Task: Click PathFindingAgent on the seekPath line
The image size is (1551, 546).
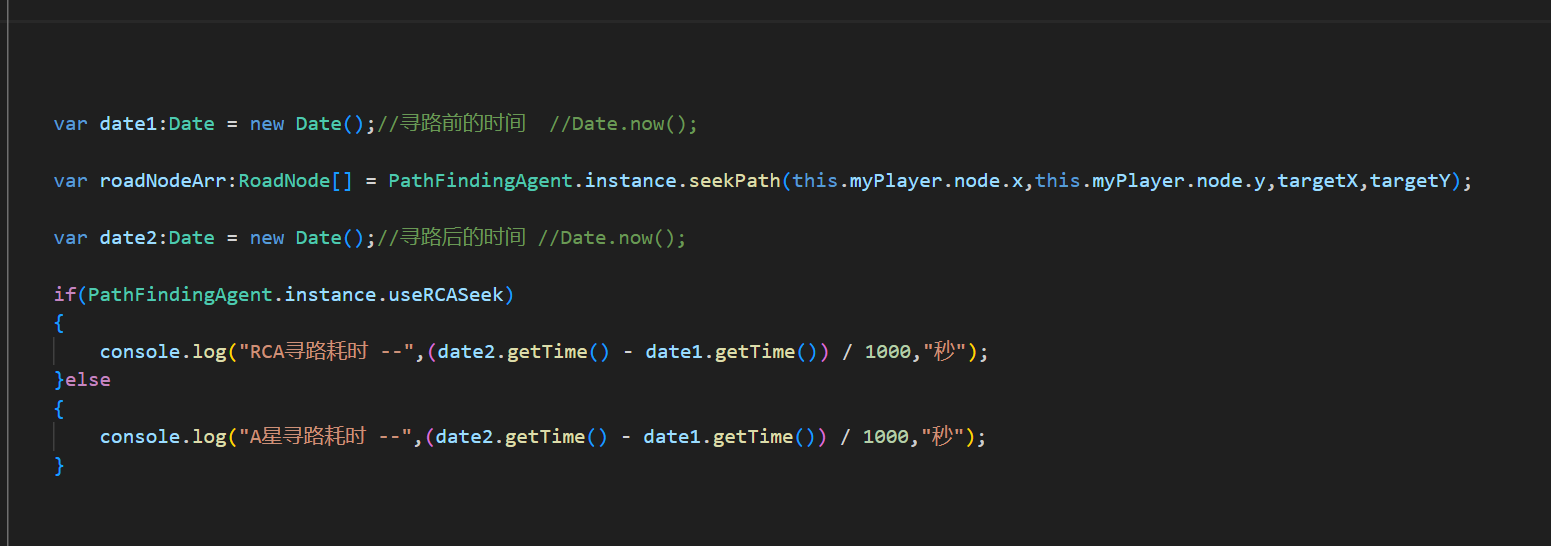Action: click(480, 181)
